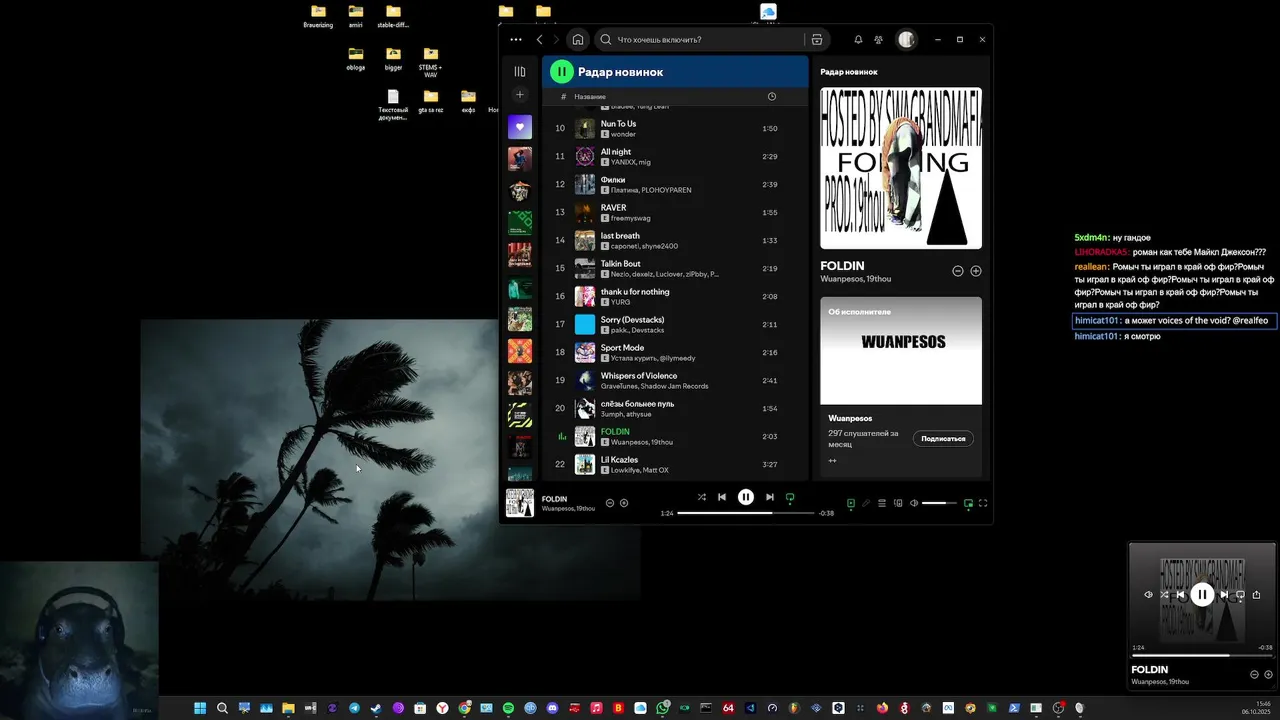Image resolution: width=1280 pixels, height=720 pixels.
Task: Toggle shuffle in the miniplayer window
Action: click(1164, 594)
